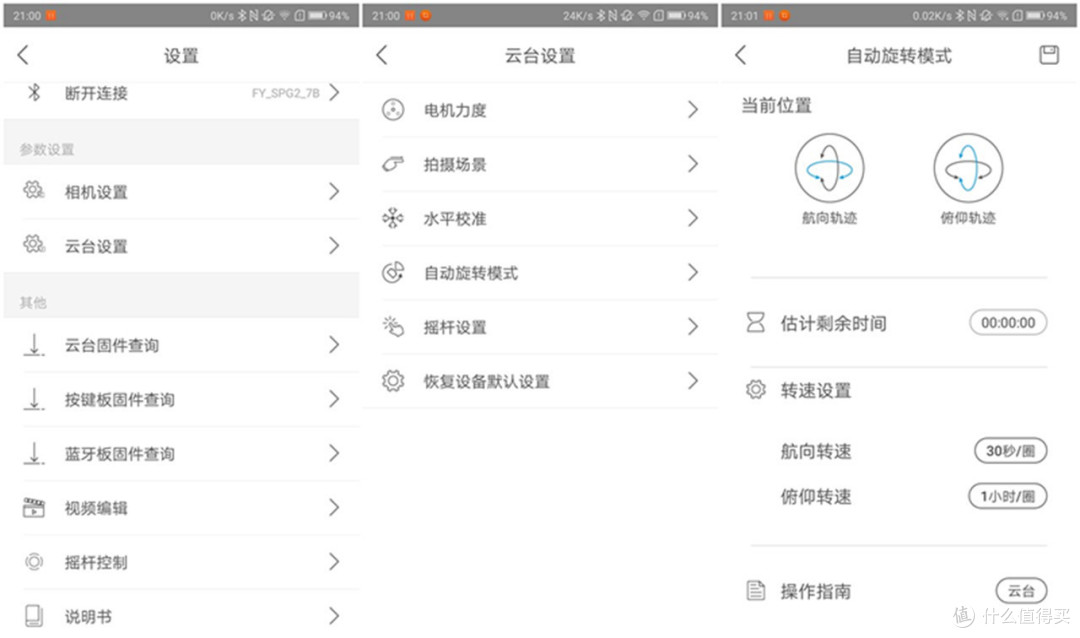Select the 航向轨迹 orbit icon
1080x638 pixels.
(829, 168)
